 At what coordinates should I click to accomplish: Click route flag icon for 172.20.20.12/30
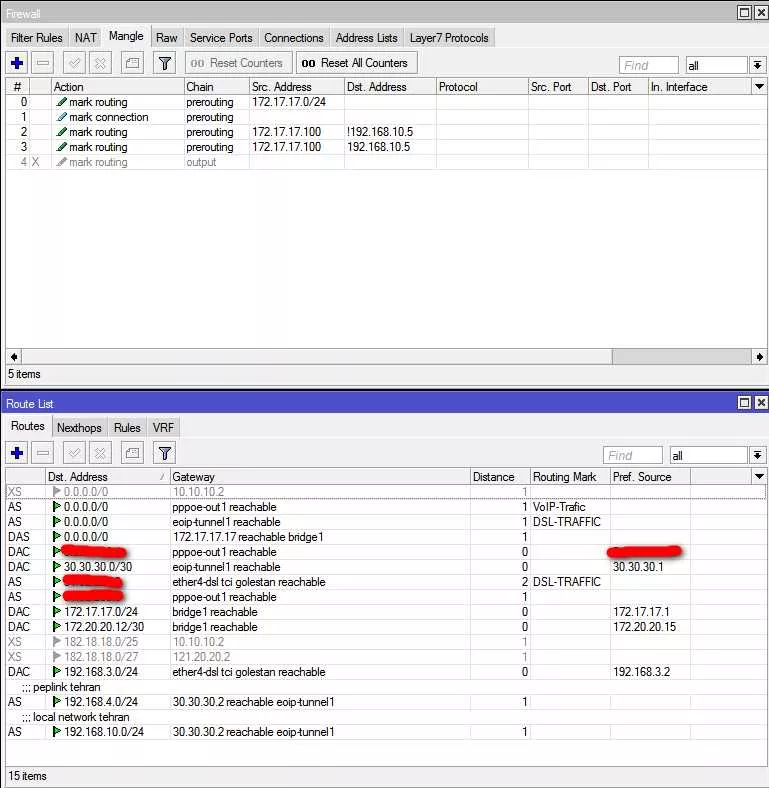click(x=57, y=627)
